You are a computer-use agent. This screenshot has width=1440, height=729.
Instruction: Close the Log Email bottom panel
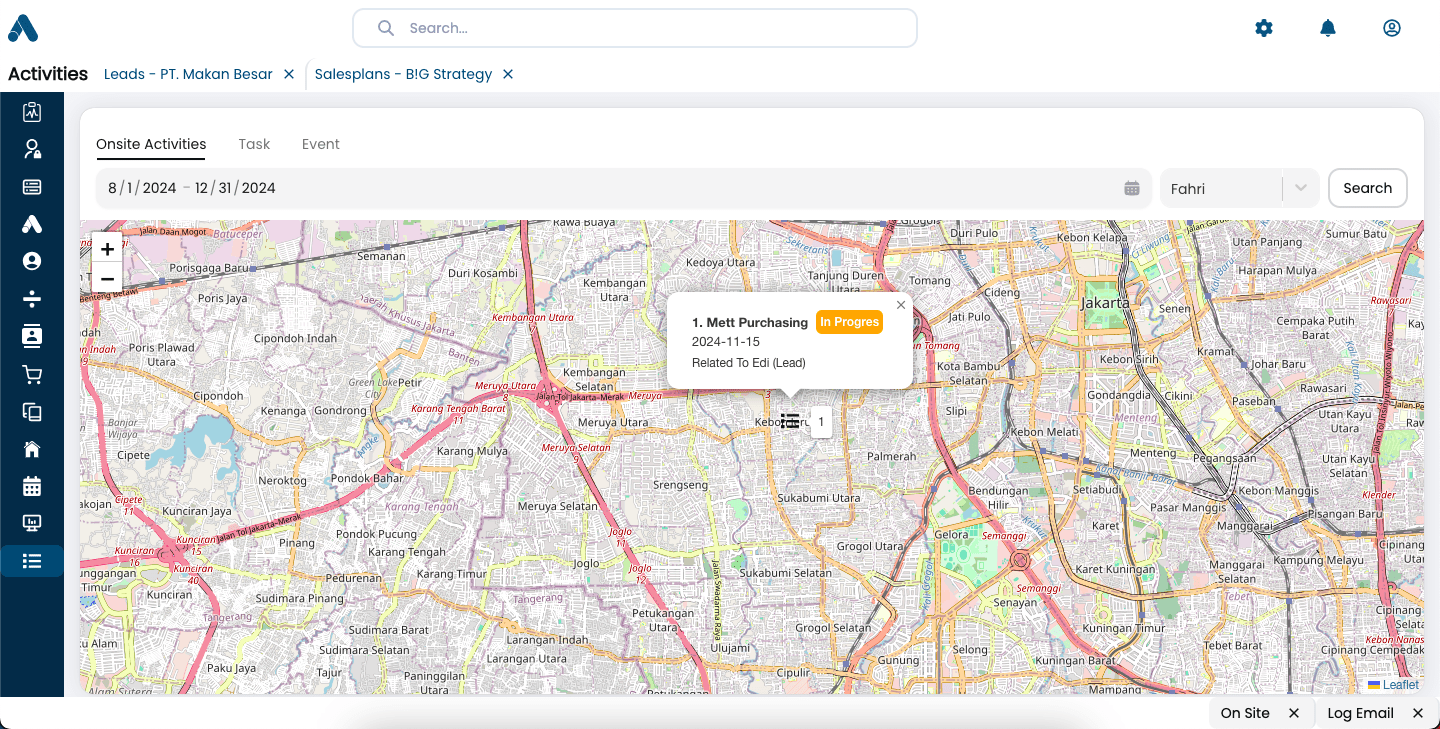click(x=1418, y=713)
